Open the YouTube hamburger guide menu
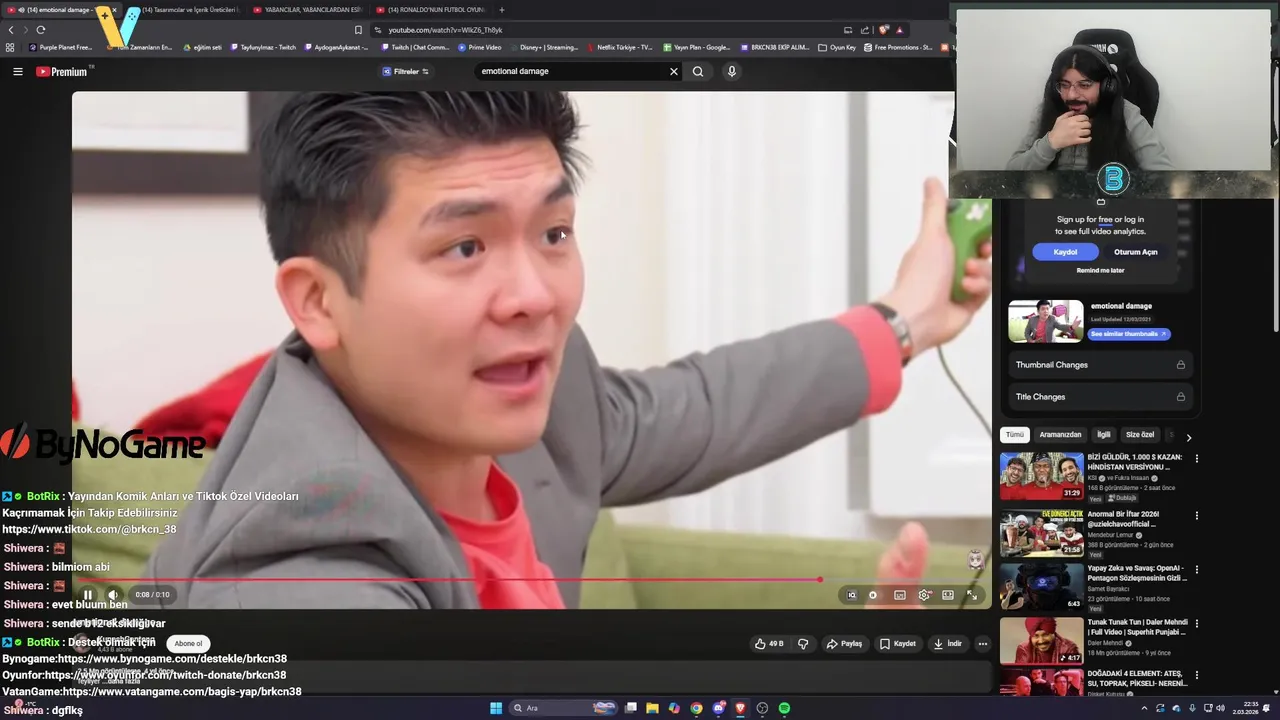This screenshot has height=720, width=1280. [x=17, y=71]
